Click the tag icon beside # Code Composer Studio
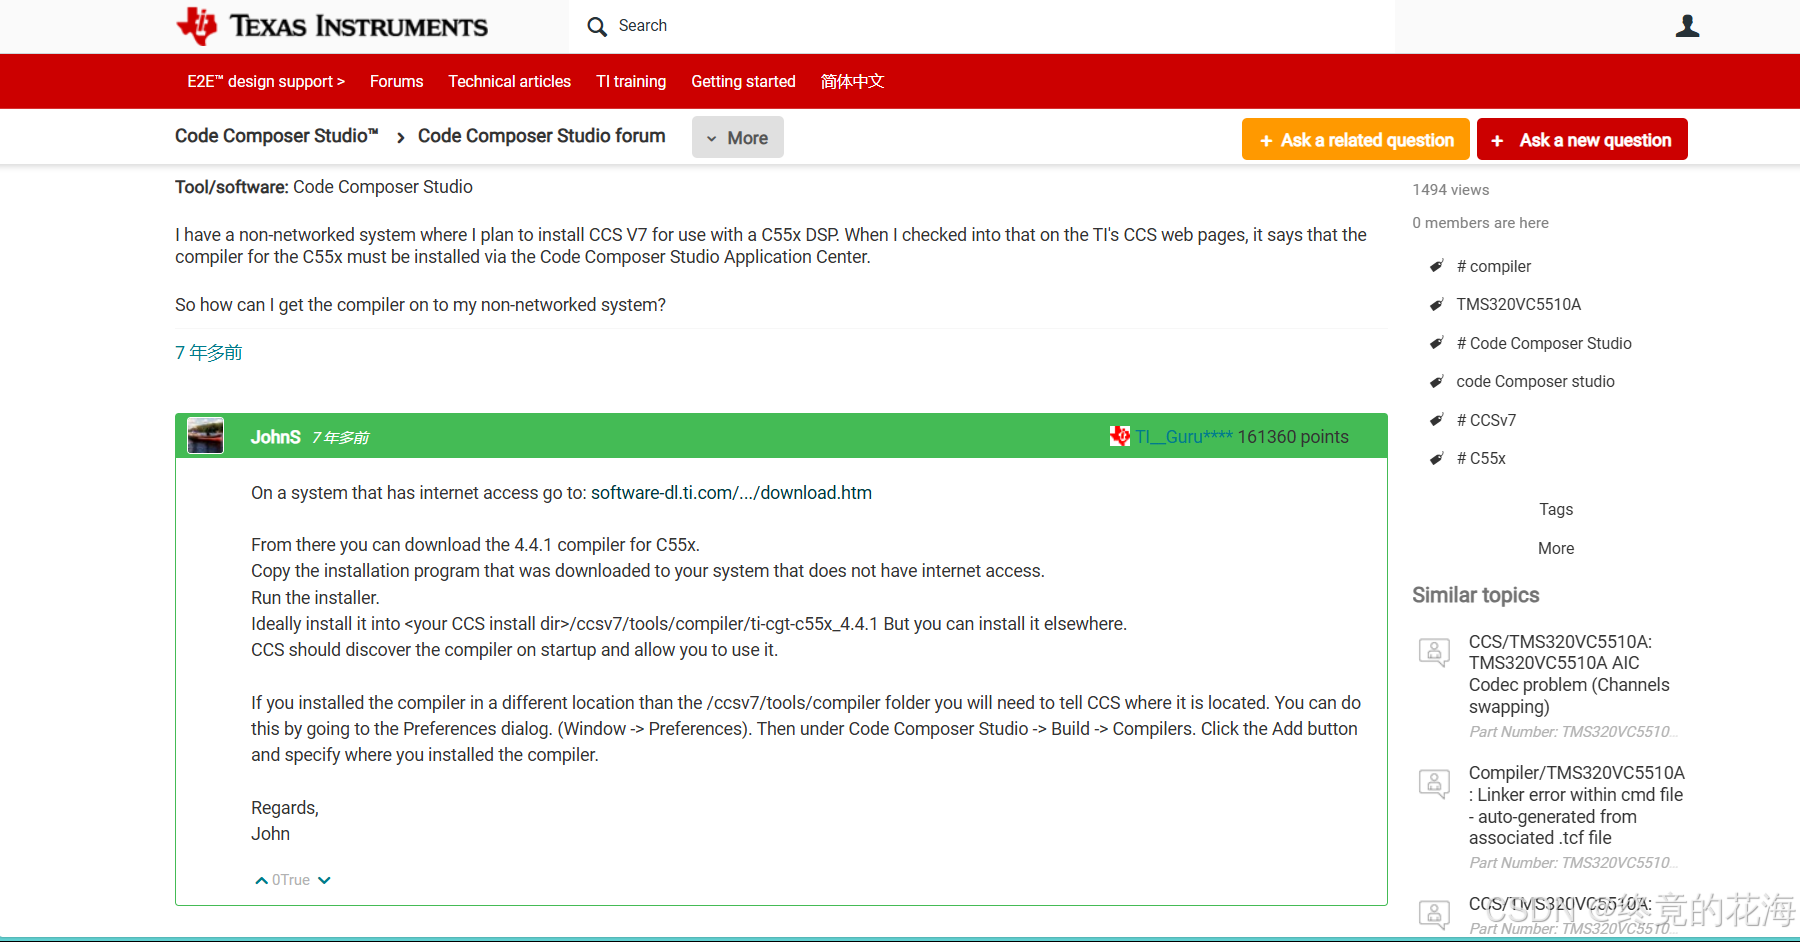 tap(1436, 343)
